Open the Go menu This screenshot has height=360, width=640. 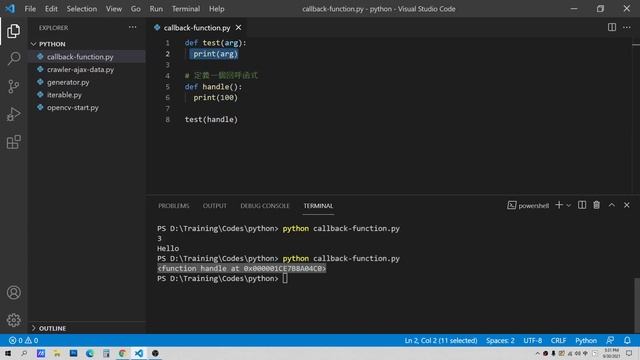(136, 9)
